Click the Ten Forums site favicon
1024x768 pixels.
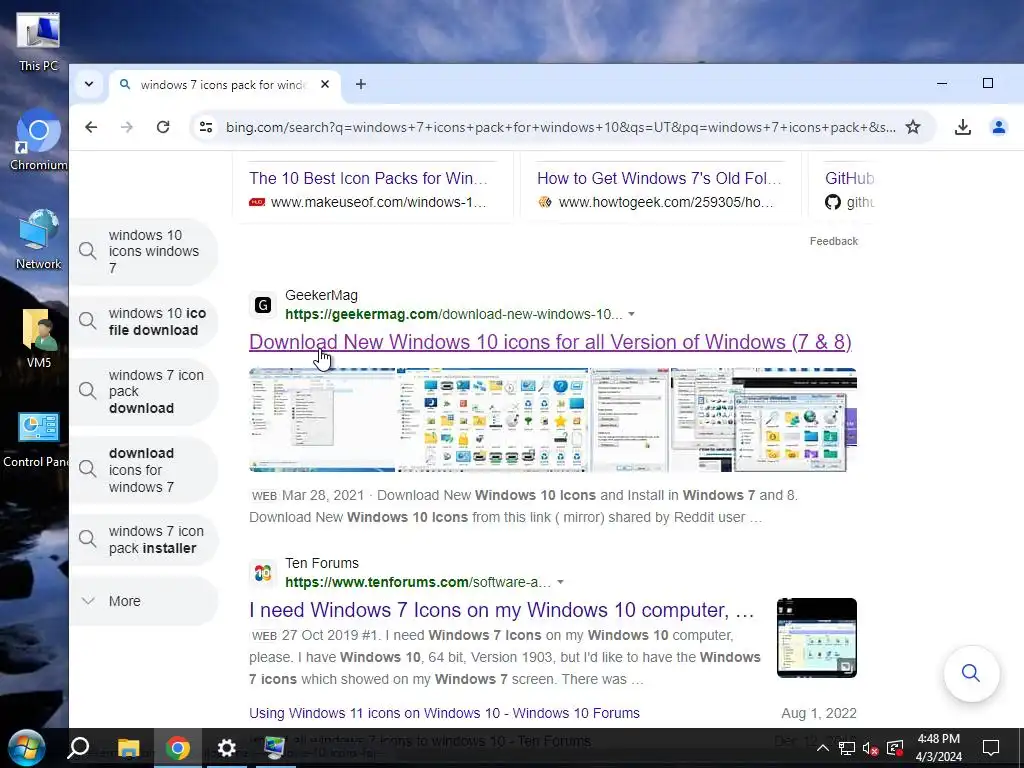263,573
